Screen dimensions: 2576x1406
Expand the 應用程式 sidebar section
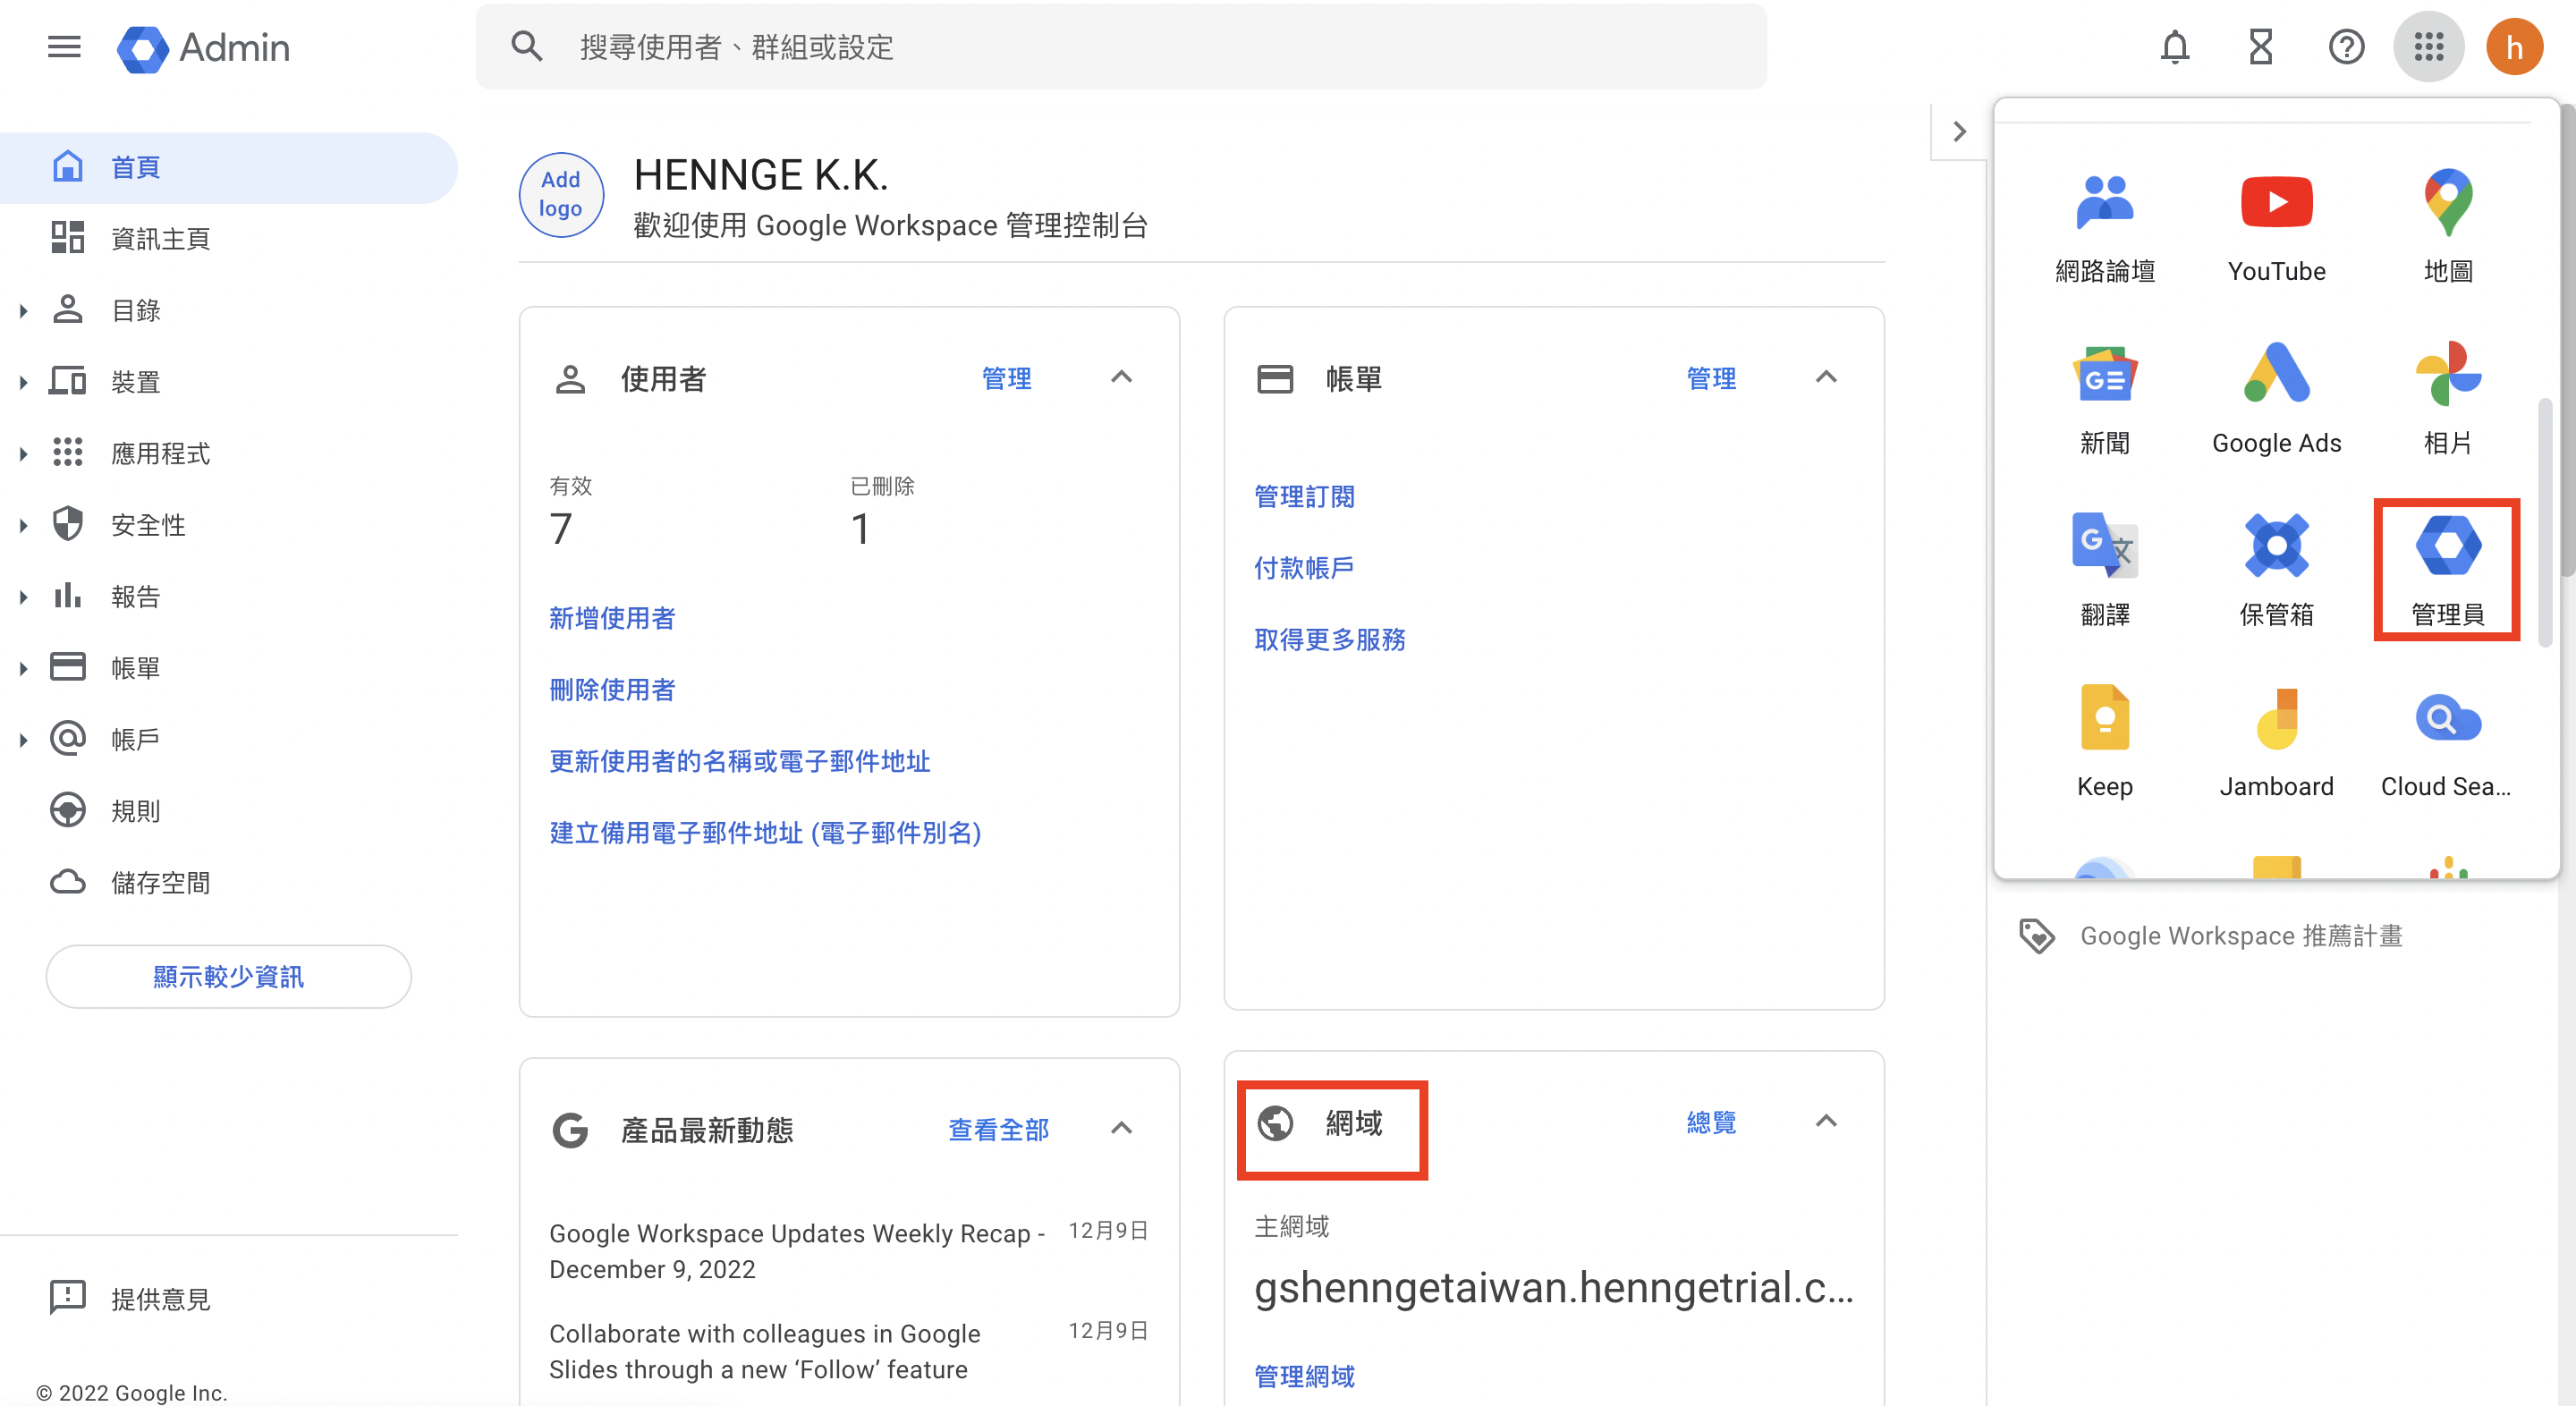point(23,454)
